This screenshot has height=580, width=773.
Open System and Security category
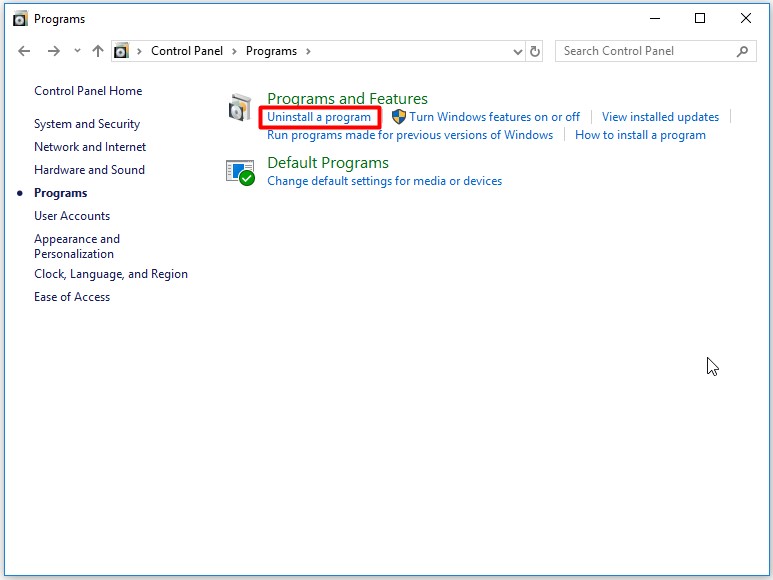[x=87, y=124]
